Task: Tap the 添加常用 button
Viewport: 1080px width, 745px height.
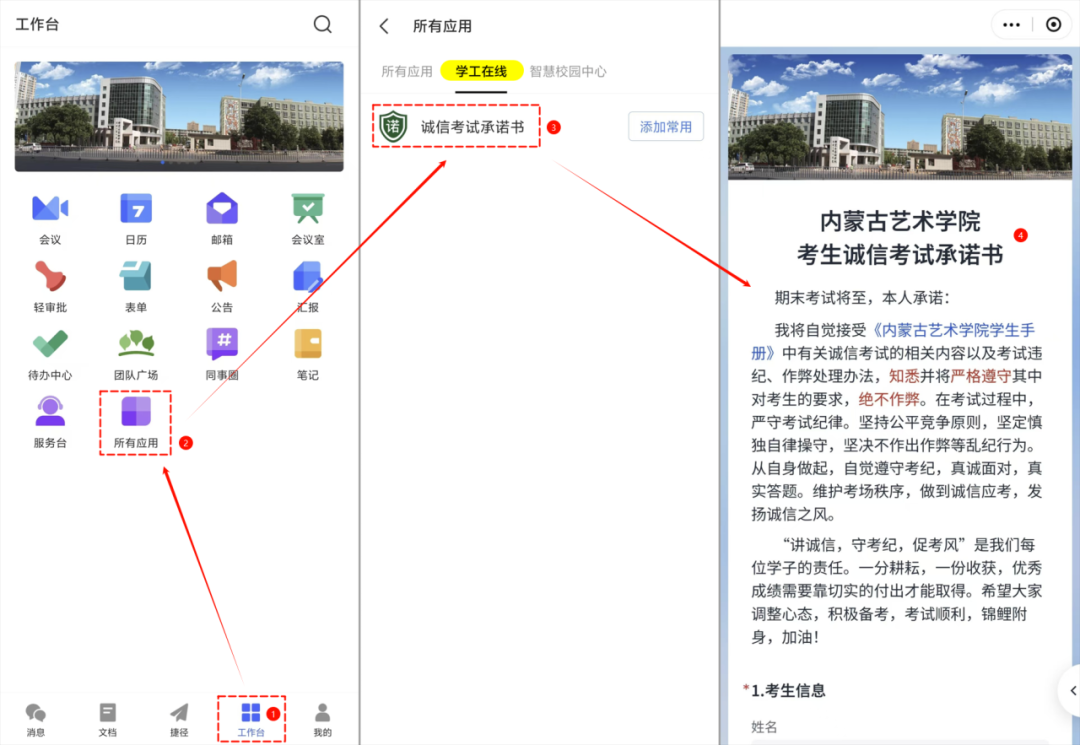Action: click(x=665, y=126)
